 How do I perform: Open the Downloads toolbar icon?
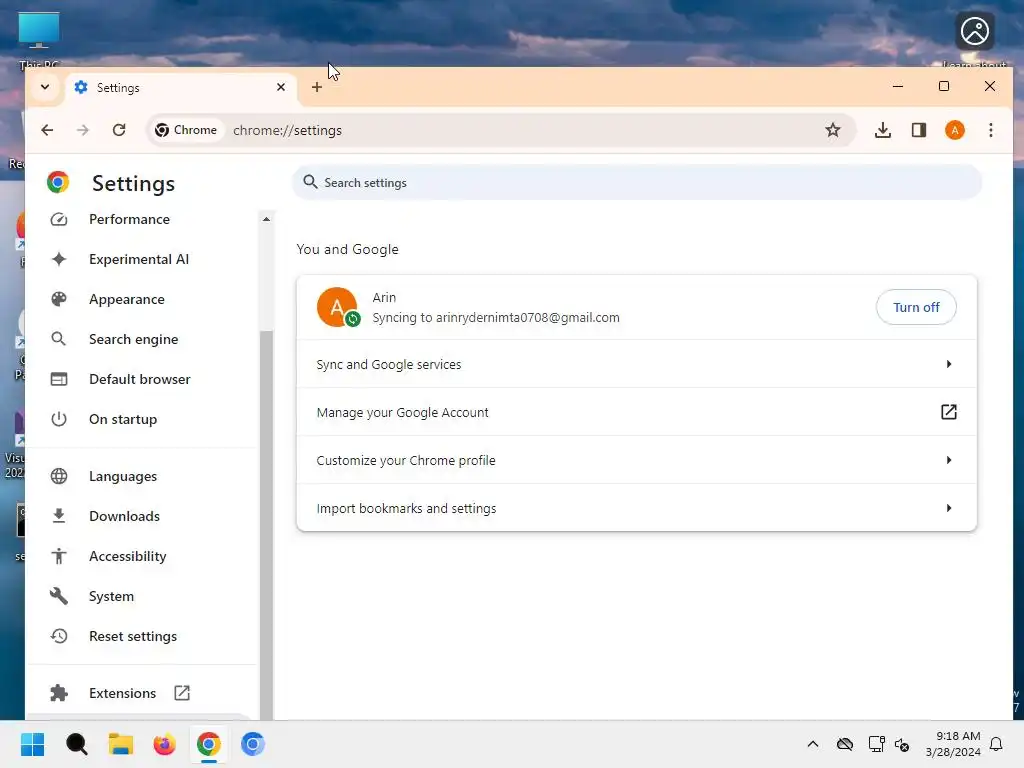(x=882, y=130)
